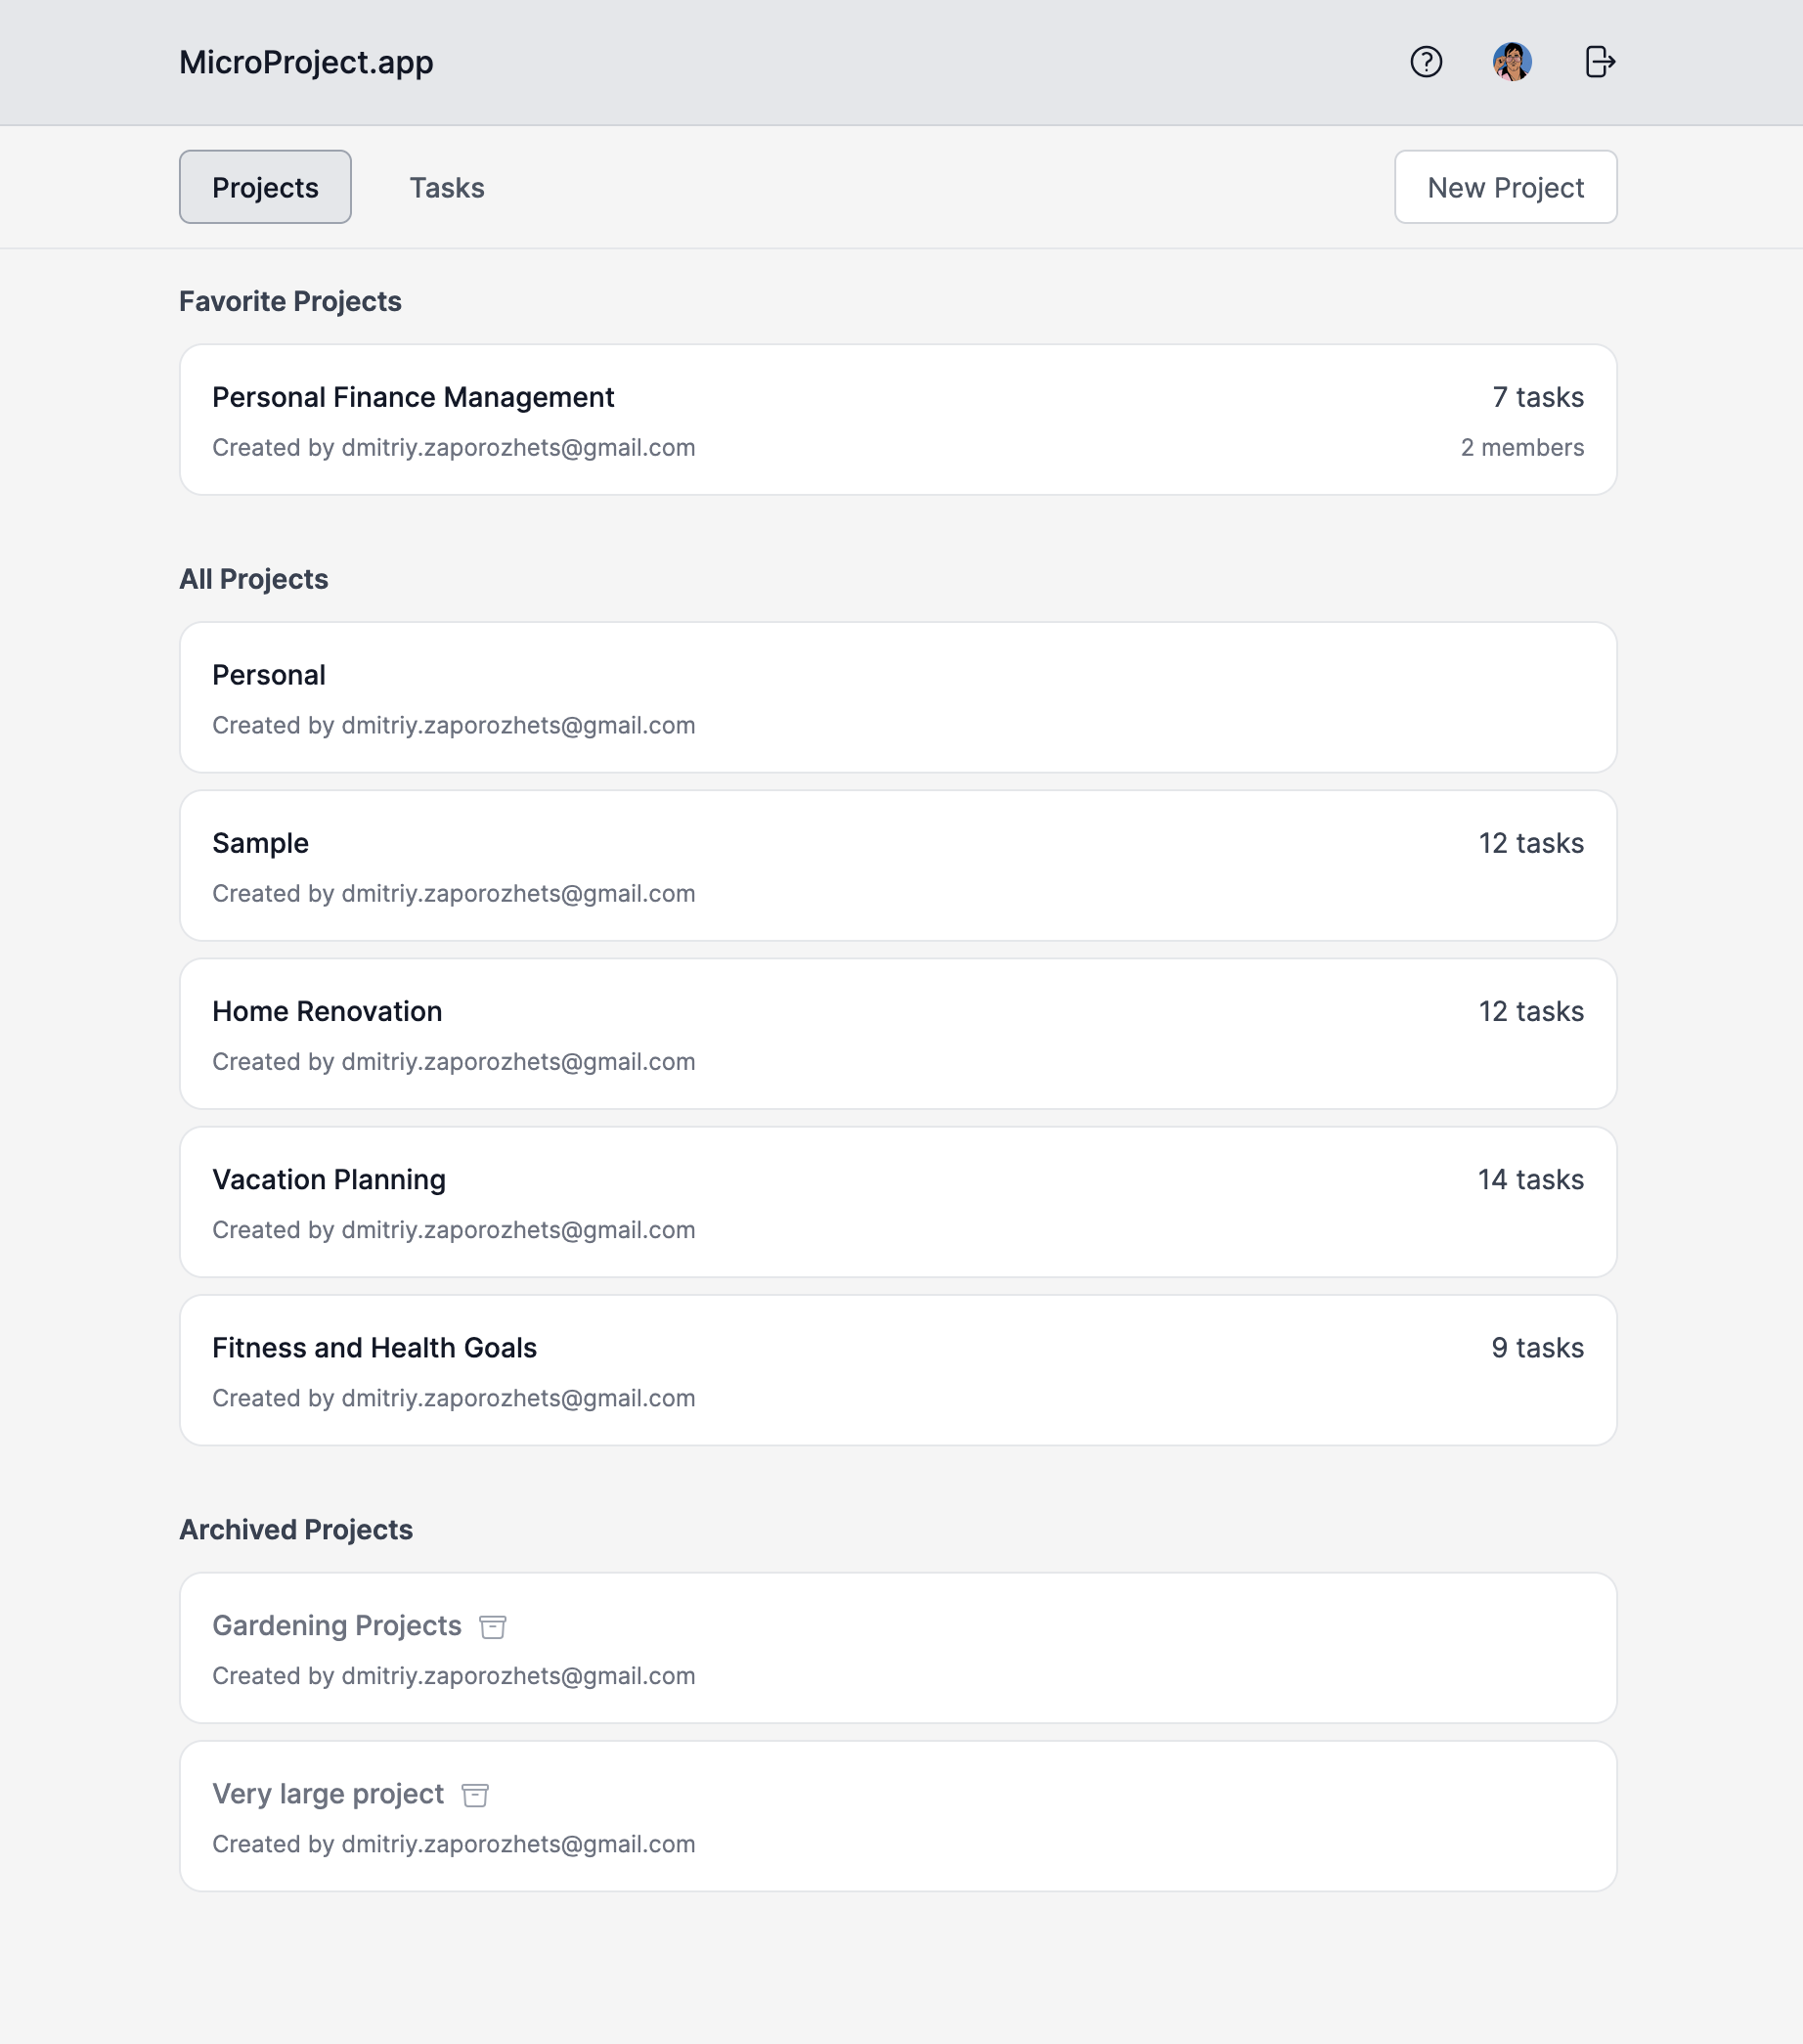The width and height of the screenshot is (1803, 2044).
Task: Switch to the Tasks tab
Action: pyautogui.click(x=446, y=188)
